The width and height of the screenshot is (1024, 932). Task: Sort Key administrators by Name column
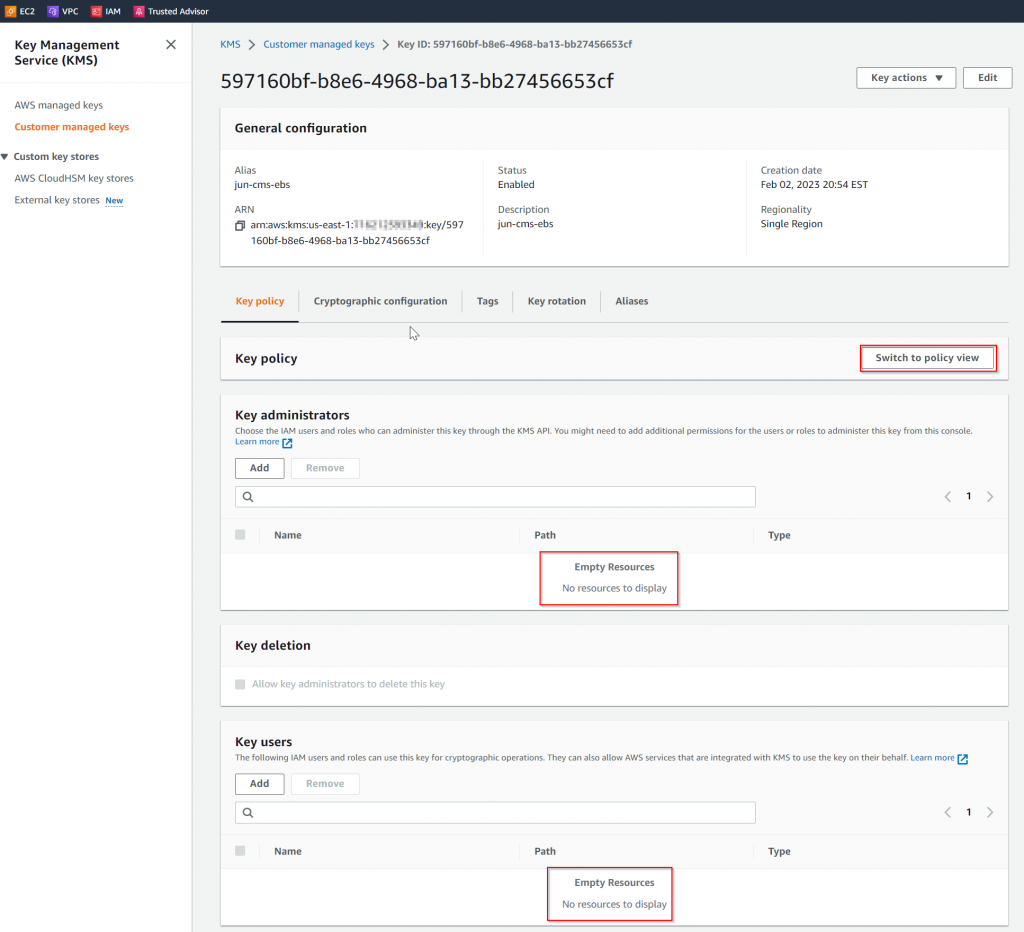(288, 535)
